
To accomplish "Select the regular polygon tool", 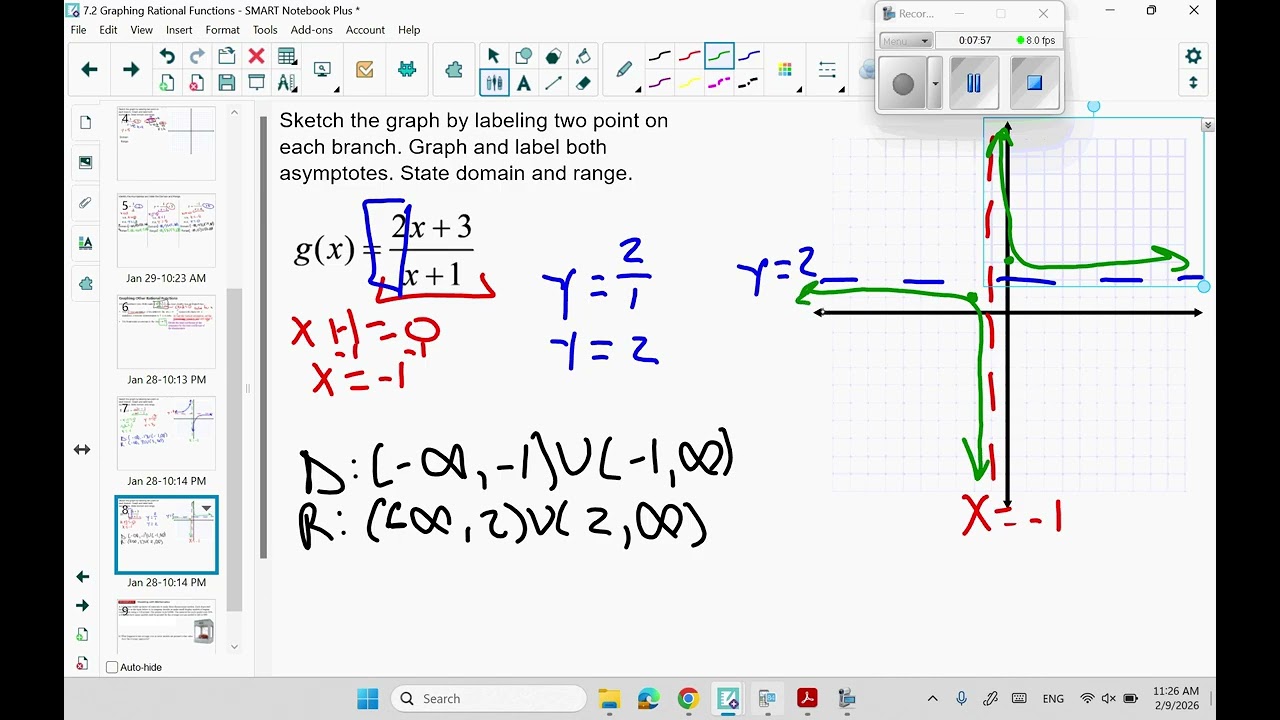I will coord(553,56).
